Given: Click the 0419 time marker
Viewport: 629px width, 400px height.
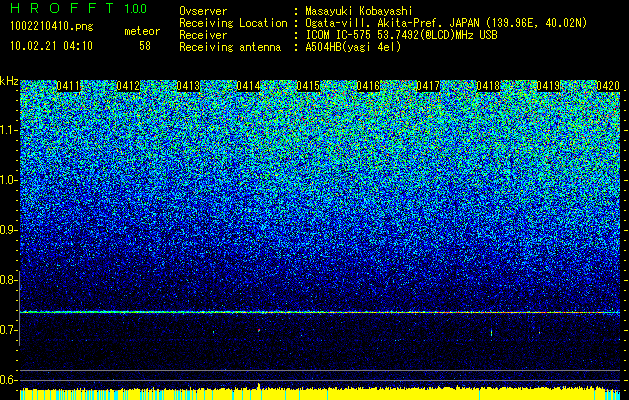Looking at the screenshot, I should click(548, 86).
